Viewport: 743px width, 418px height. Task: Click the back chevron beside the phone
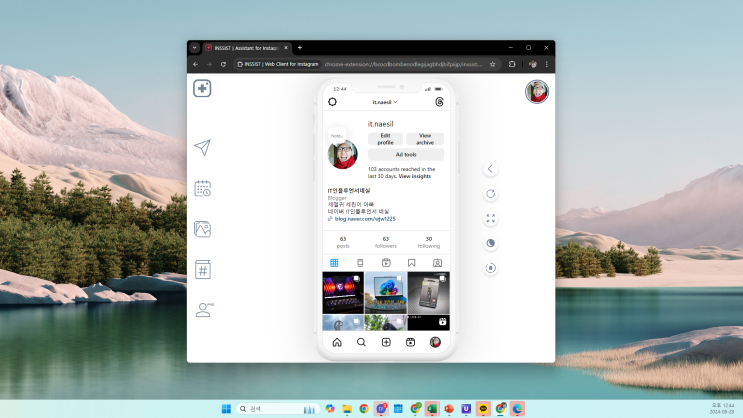click(x=491, y=169)
